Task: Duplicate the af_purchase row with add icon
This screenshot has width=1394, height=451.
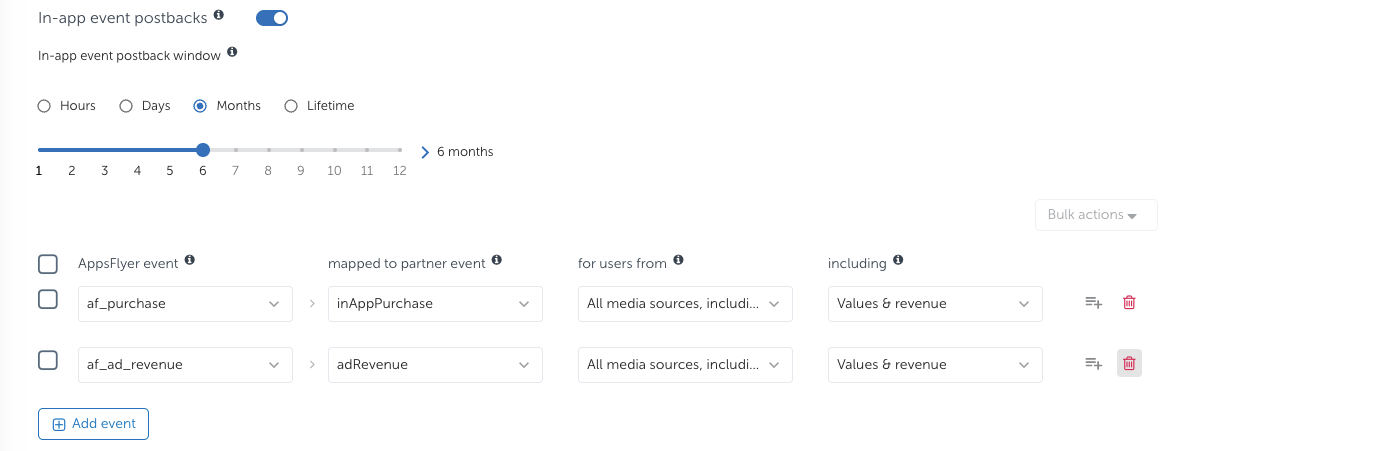Action: (x=1093, y=303)
